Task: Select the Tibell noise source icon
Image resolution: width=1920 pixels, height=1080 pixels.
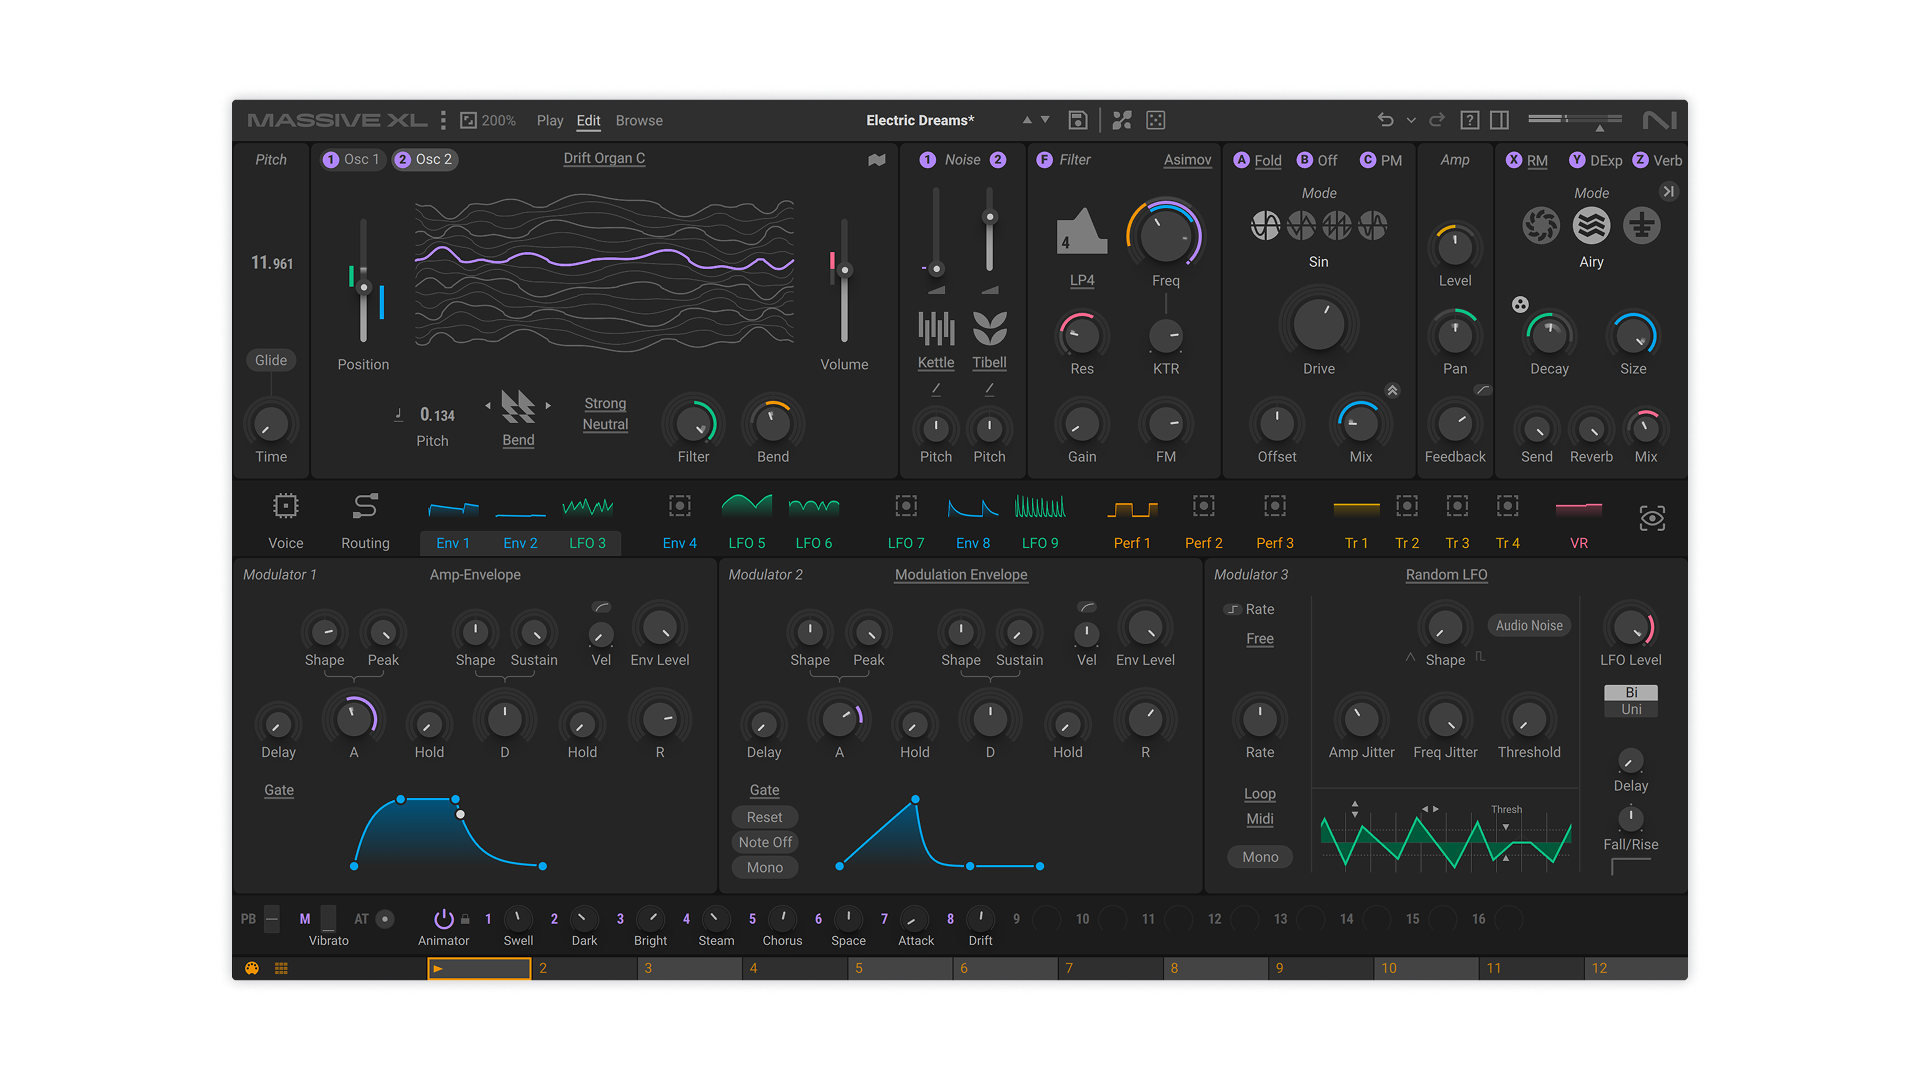Action: point(990,328)
